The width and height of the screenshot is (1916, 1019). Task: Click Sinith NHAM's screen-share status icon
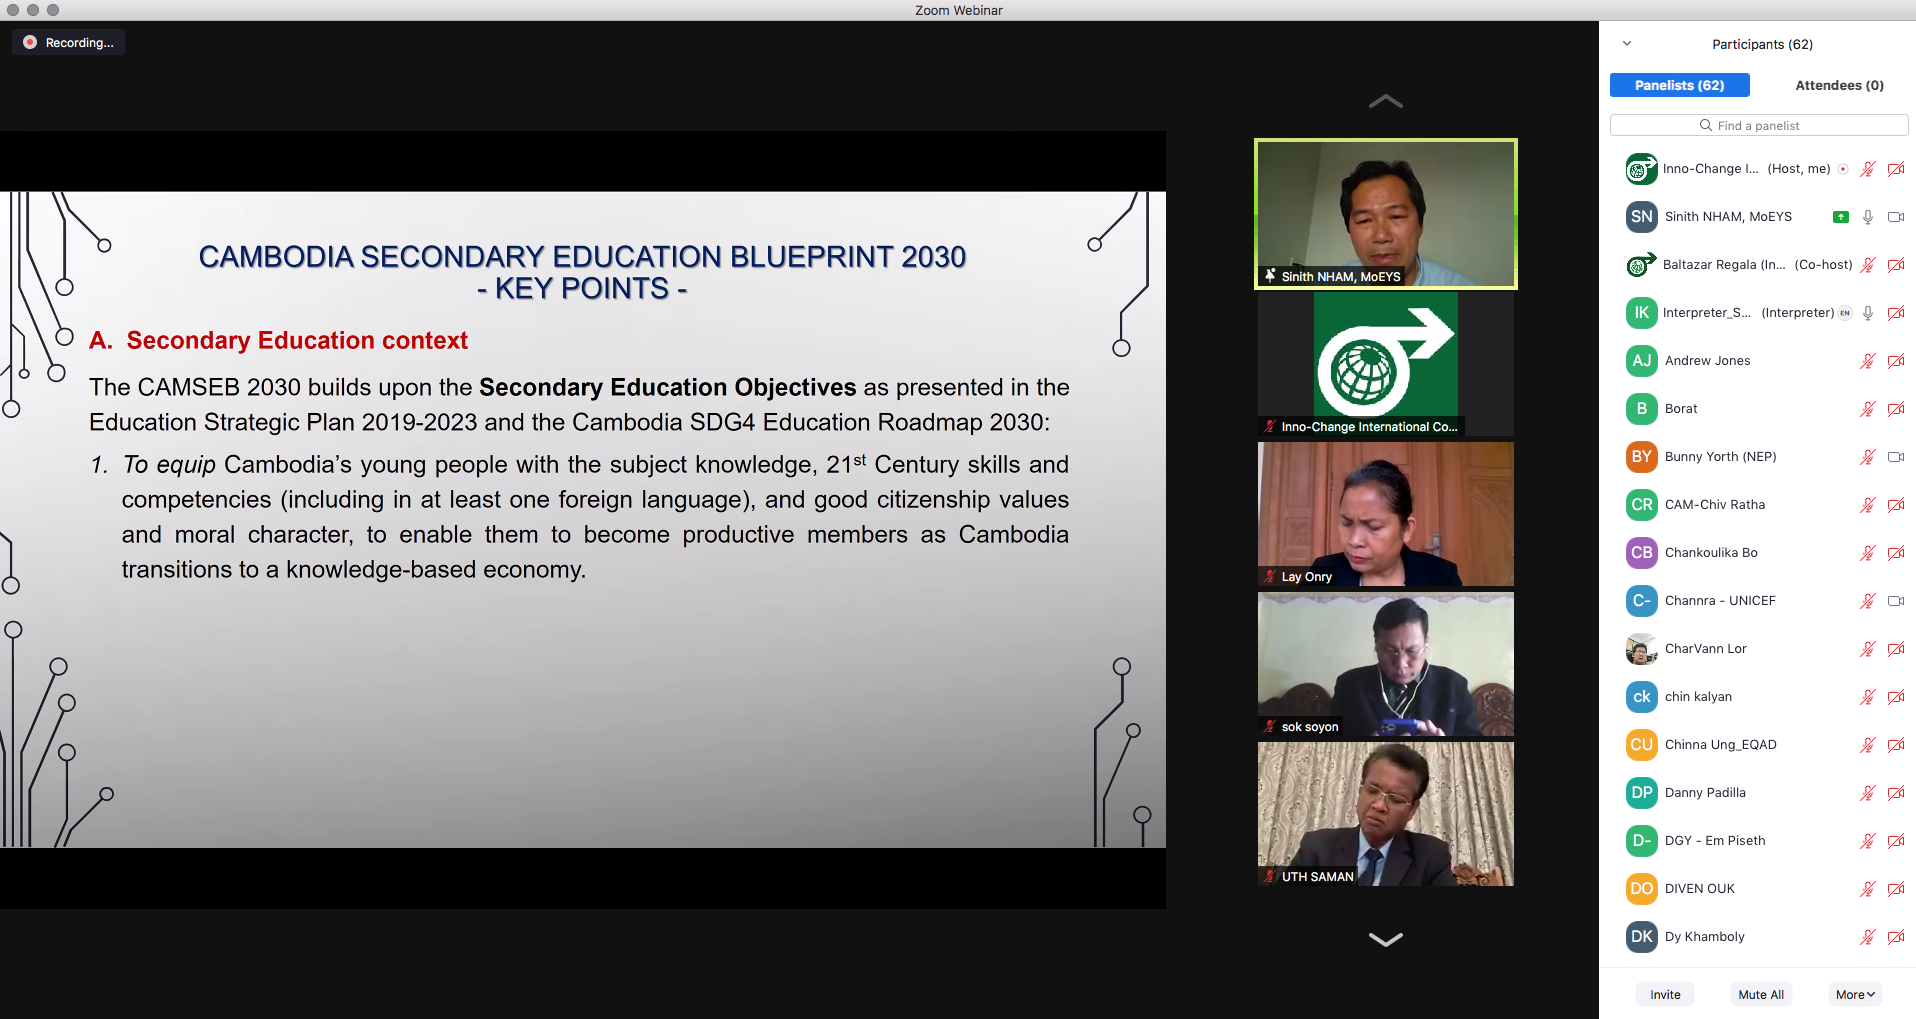(1840, 217)
